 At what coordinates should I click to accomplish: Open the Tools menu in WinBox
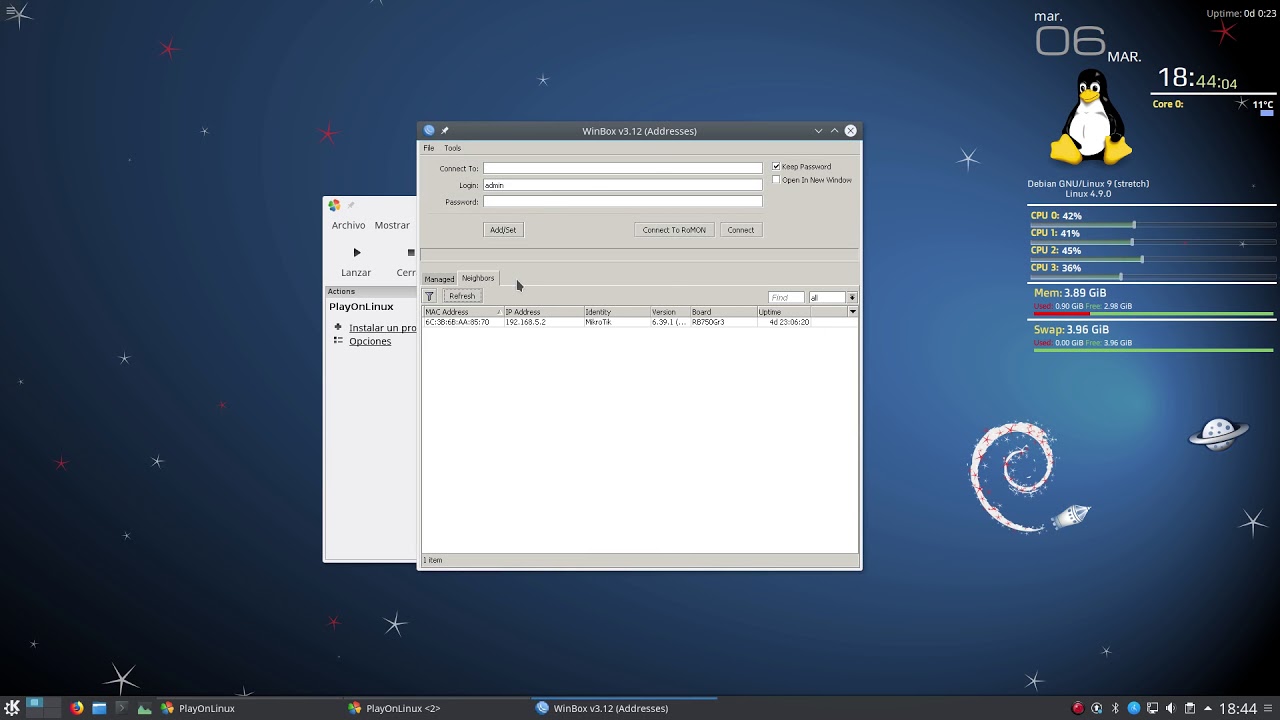(452, 148)
